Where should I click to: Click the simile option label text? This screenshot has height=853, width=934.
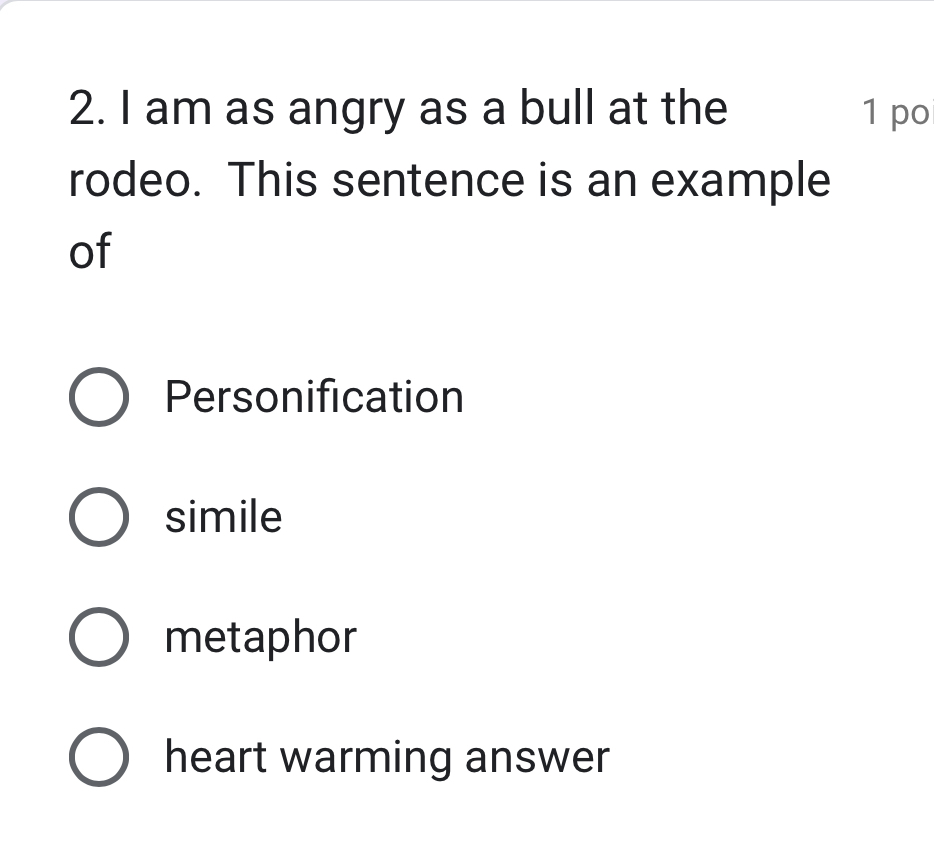(224, 518)
